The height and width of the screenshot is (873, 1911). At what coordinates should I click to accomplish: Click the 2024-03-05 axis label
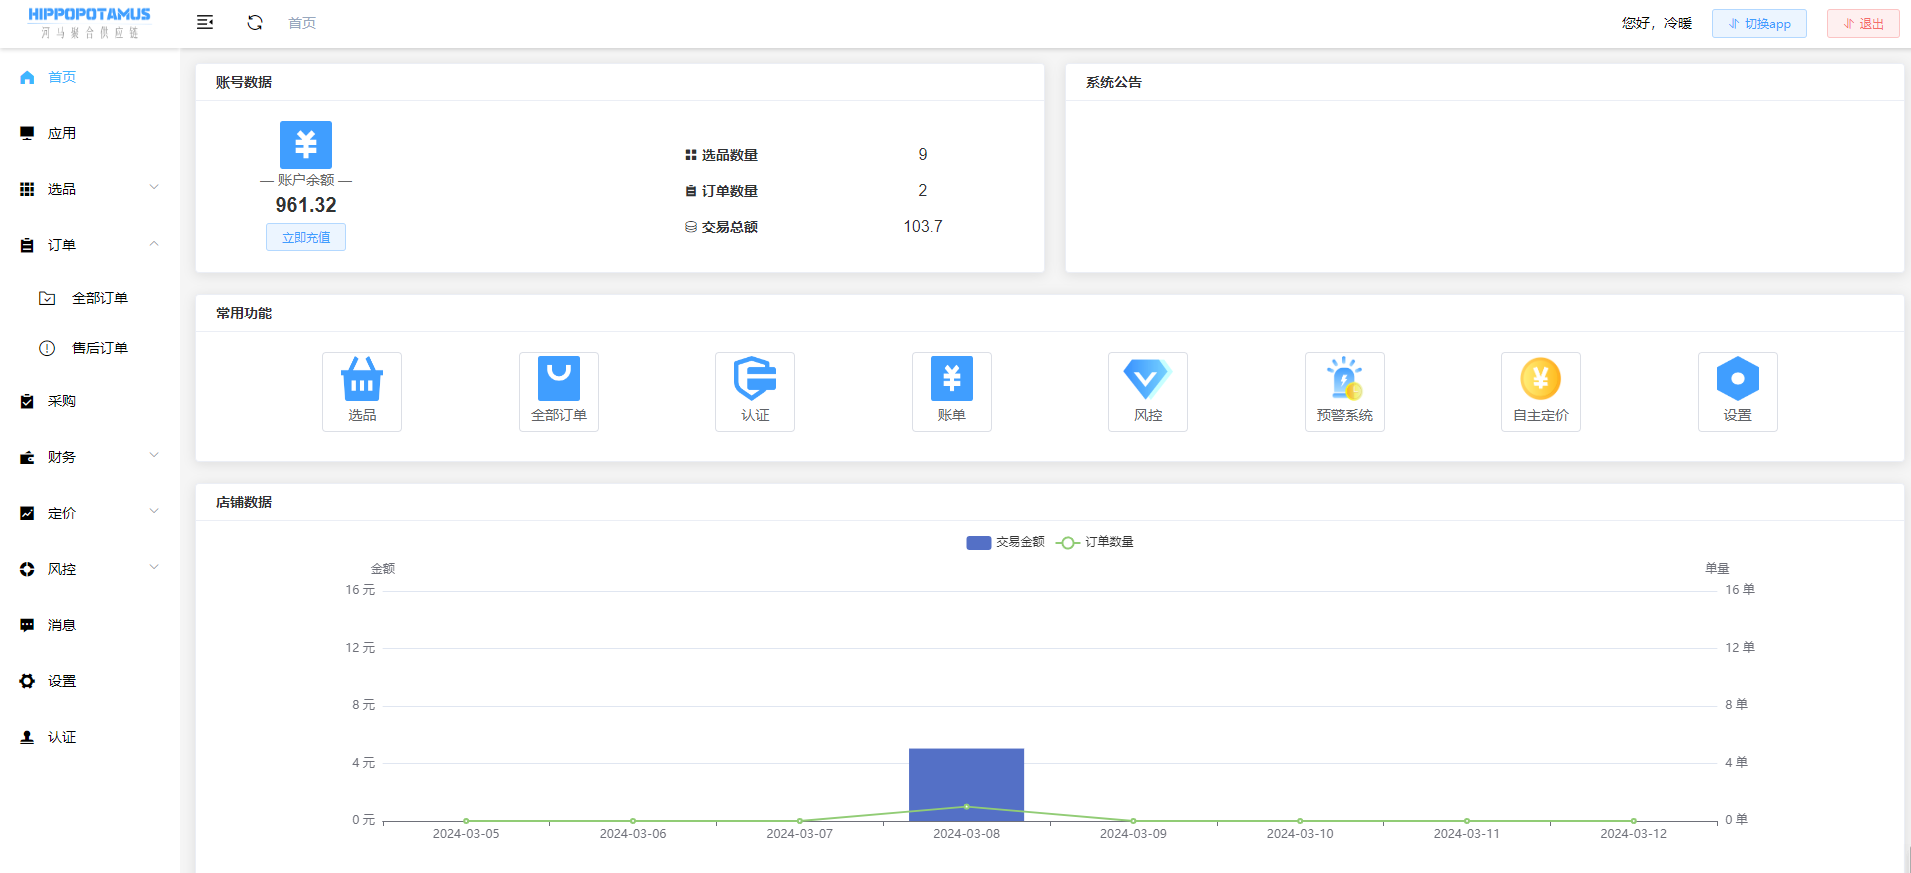point(466,834)
